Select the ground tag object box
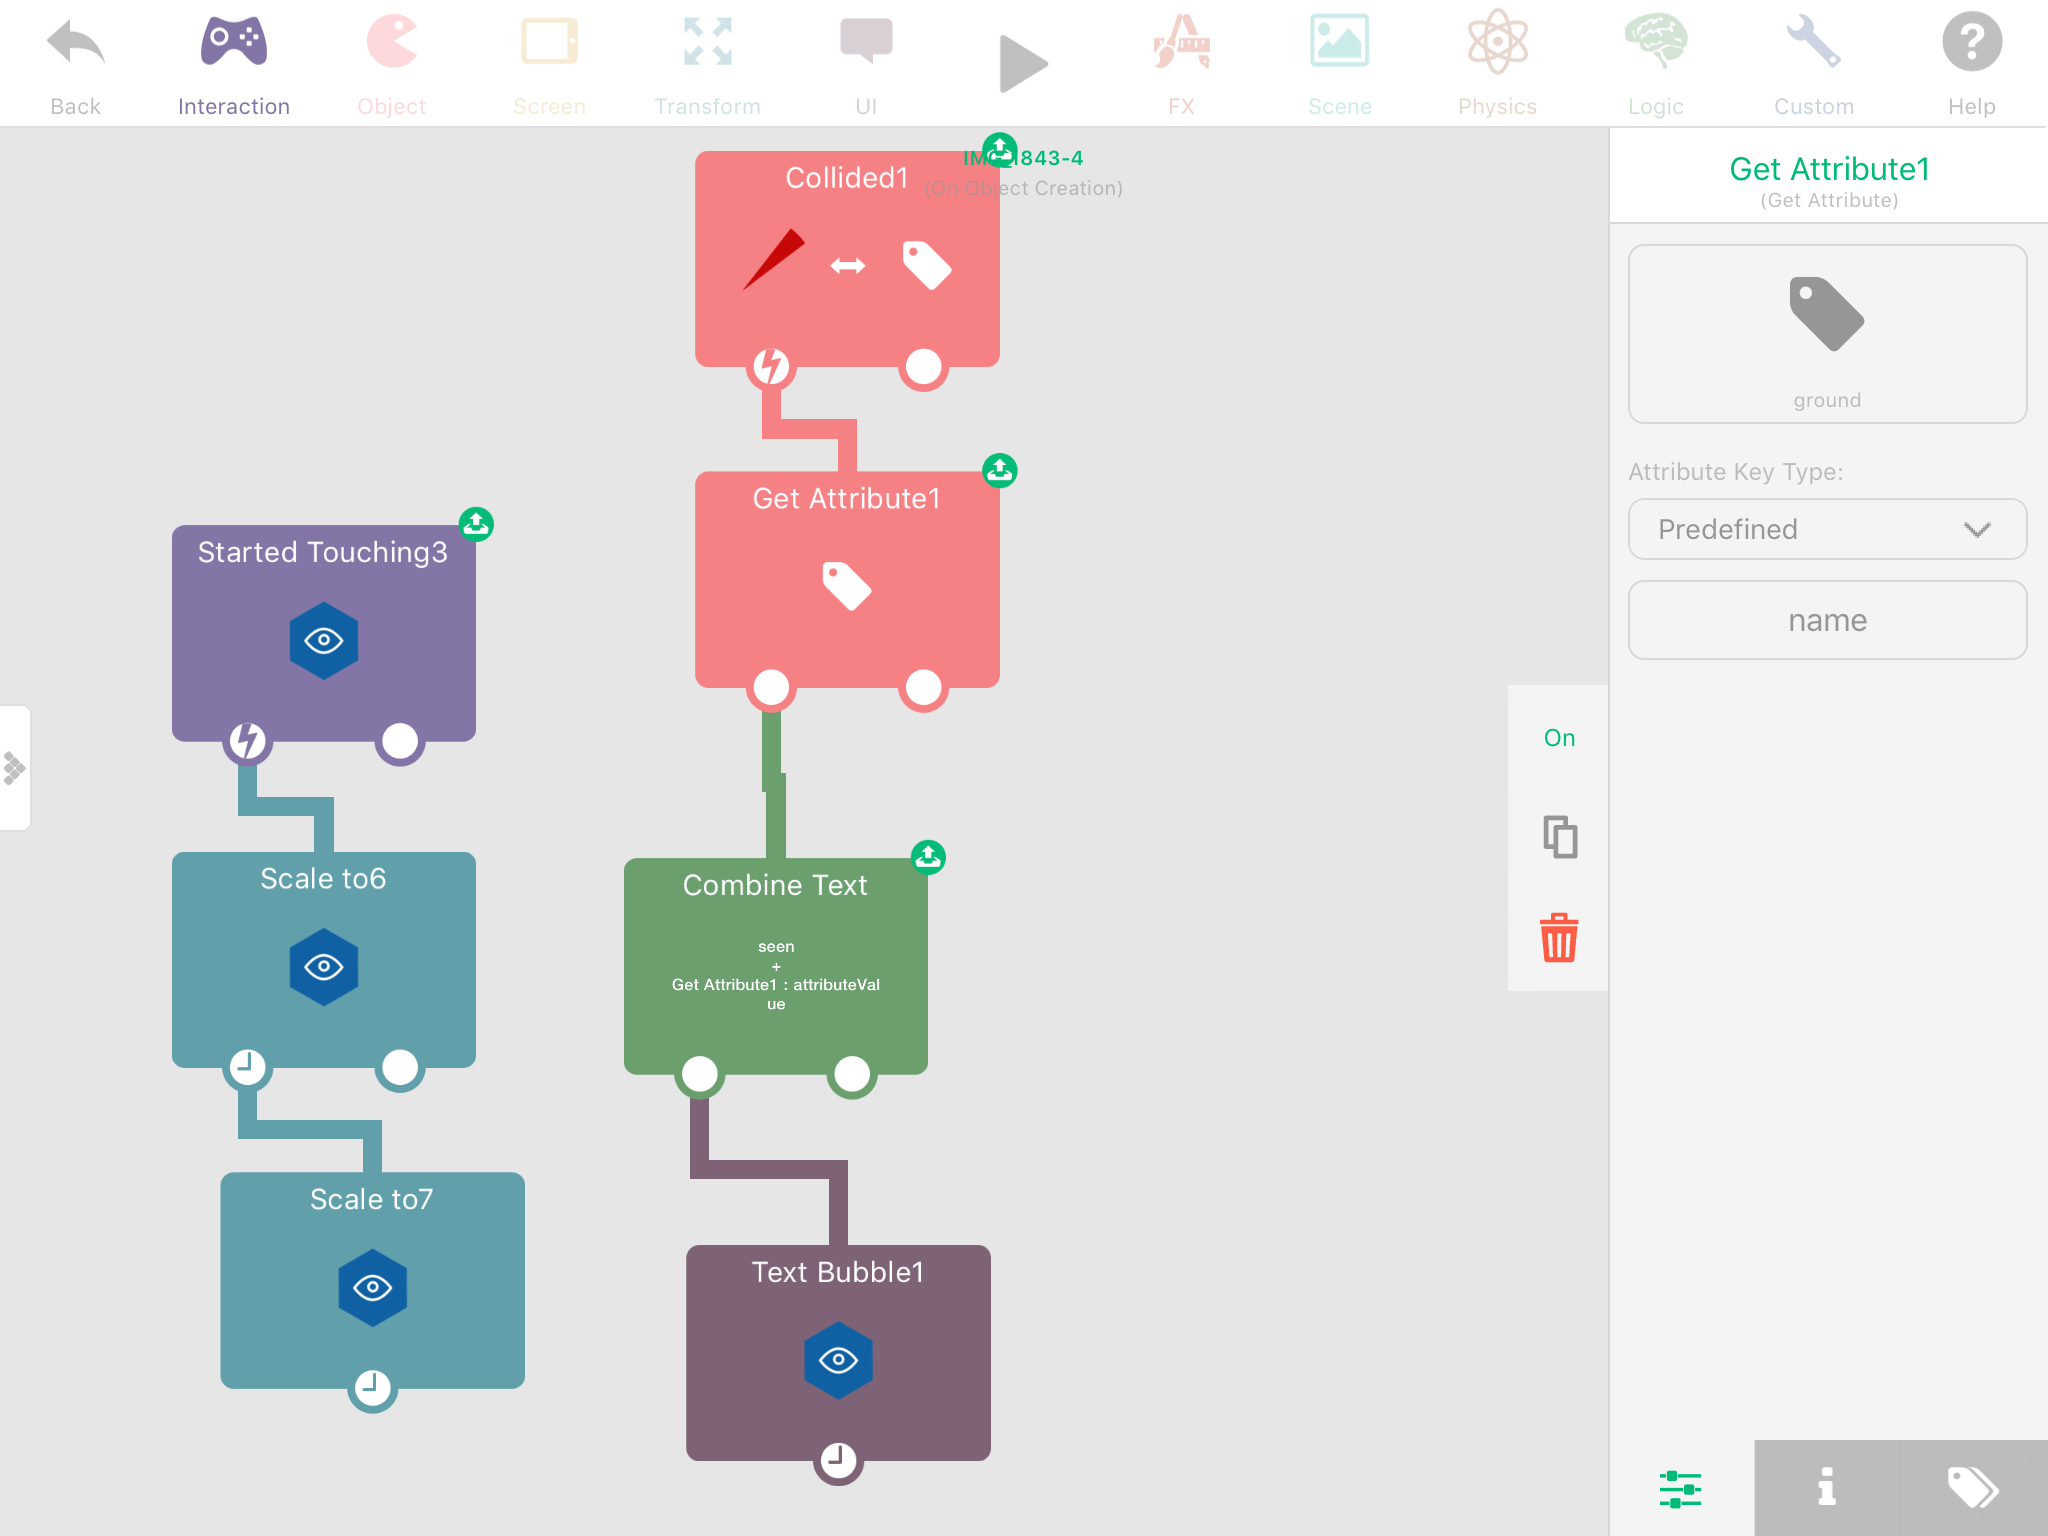The image size is (2048, 1536). [1827, 334]
